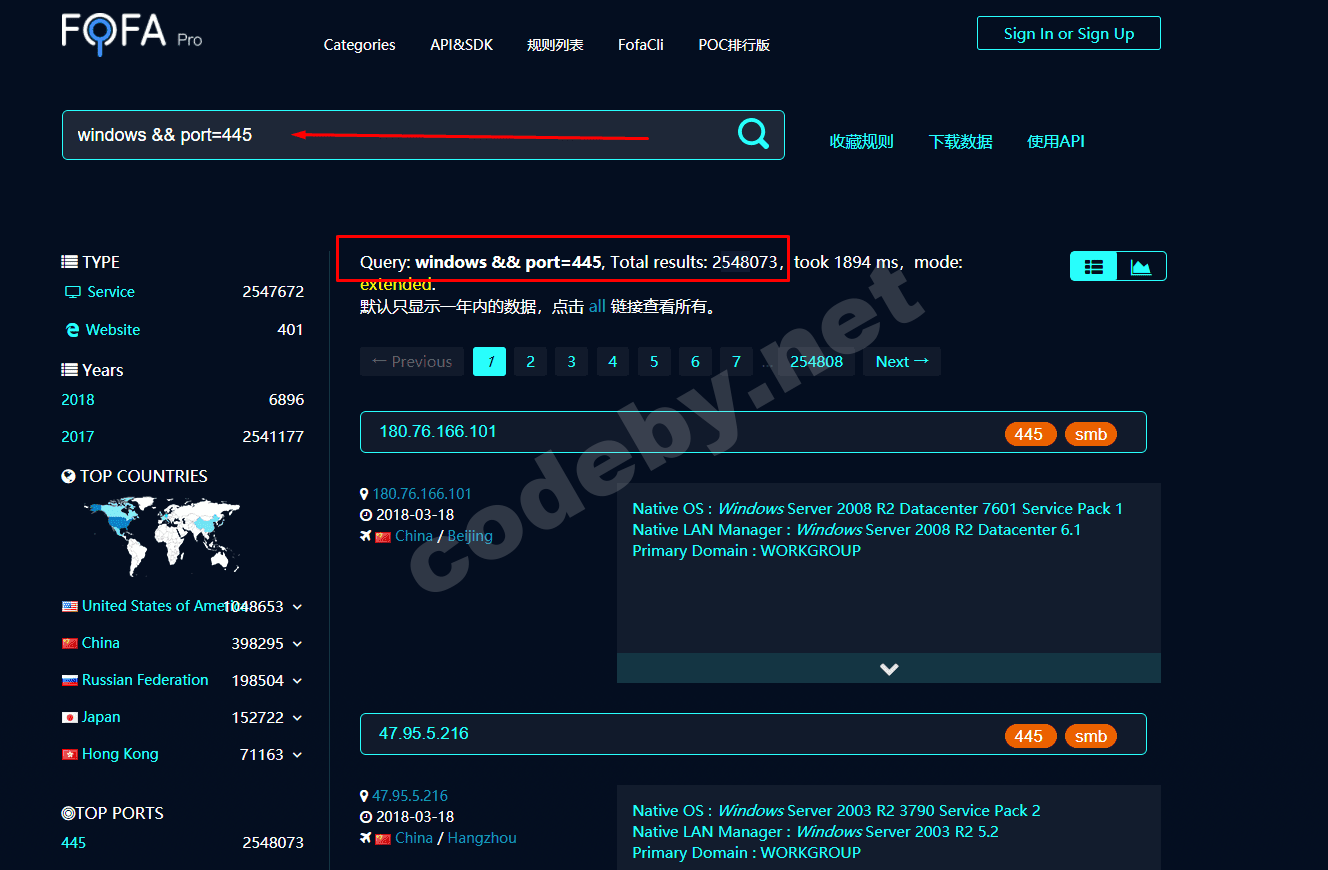Click China link beside Hangzhou

(x=413, y=838)
